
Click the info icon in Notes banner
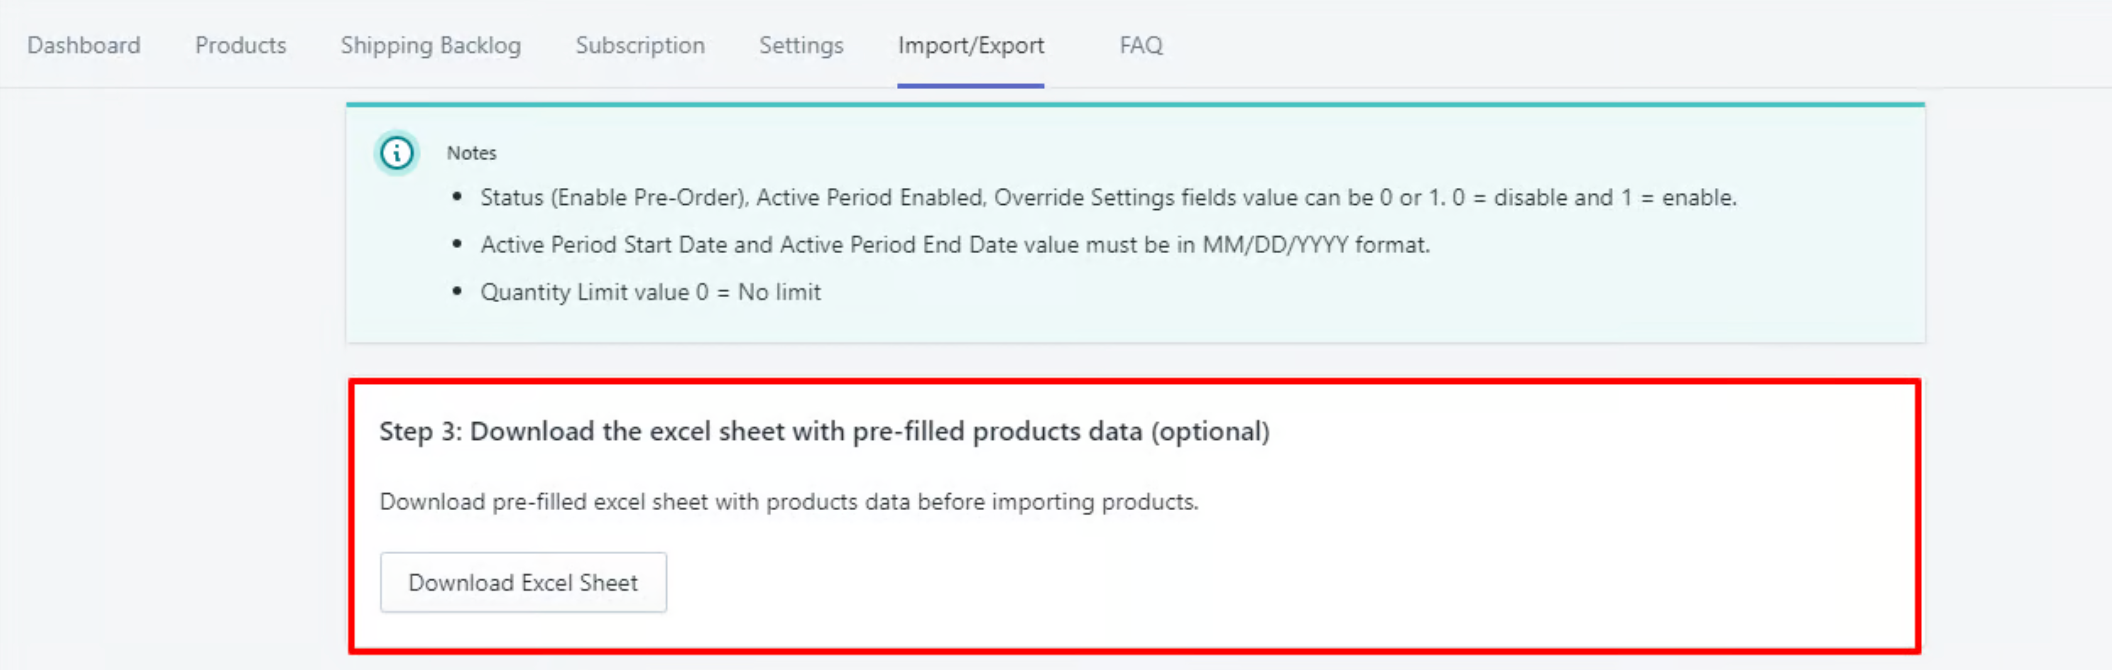pyautogui.click(x=397, y=153)
